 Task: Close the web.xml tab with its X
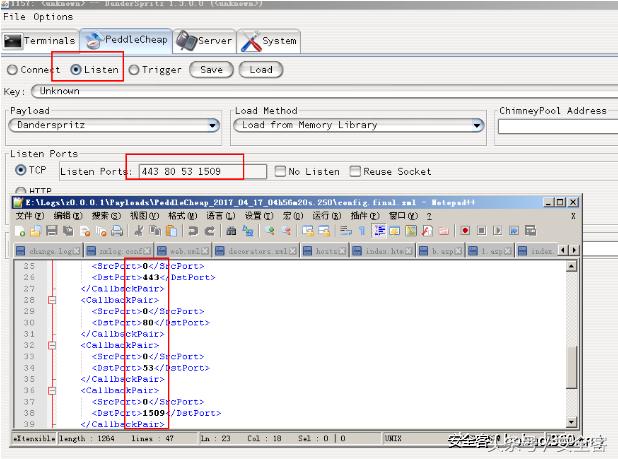point(205,251)
